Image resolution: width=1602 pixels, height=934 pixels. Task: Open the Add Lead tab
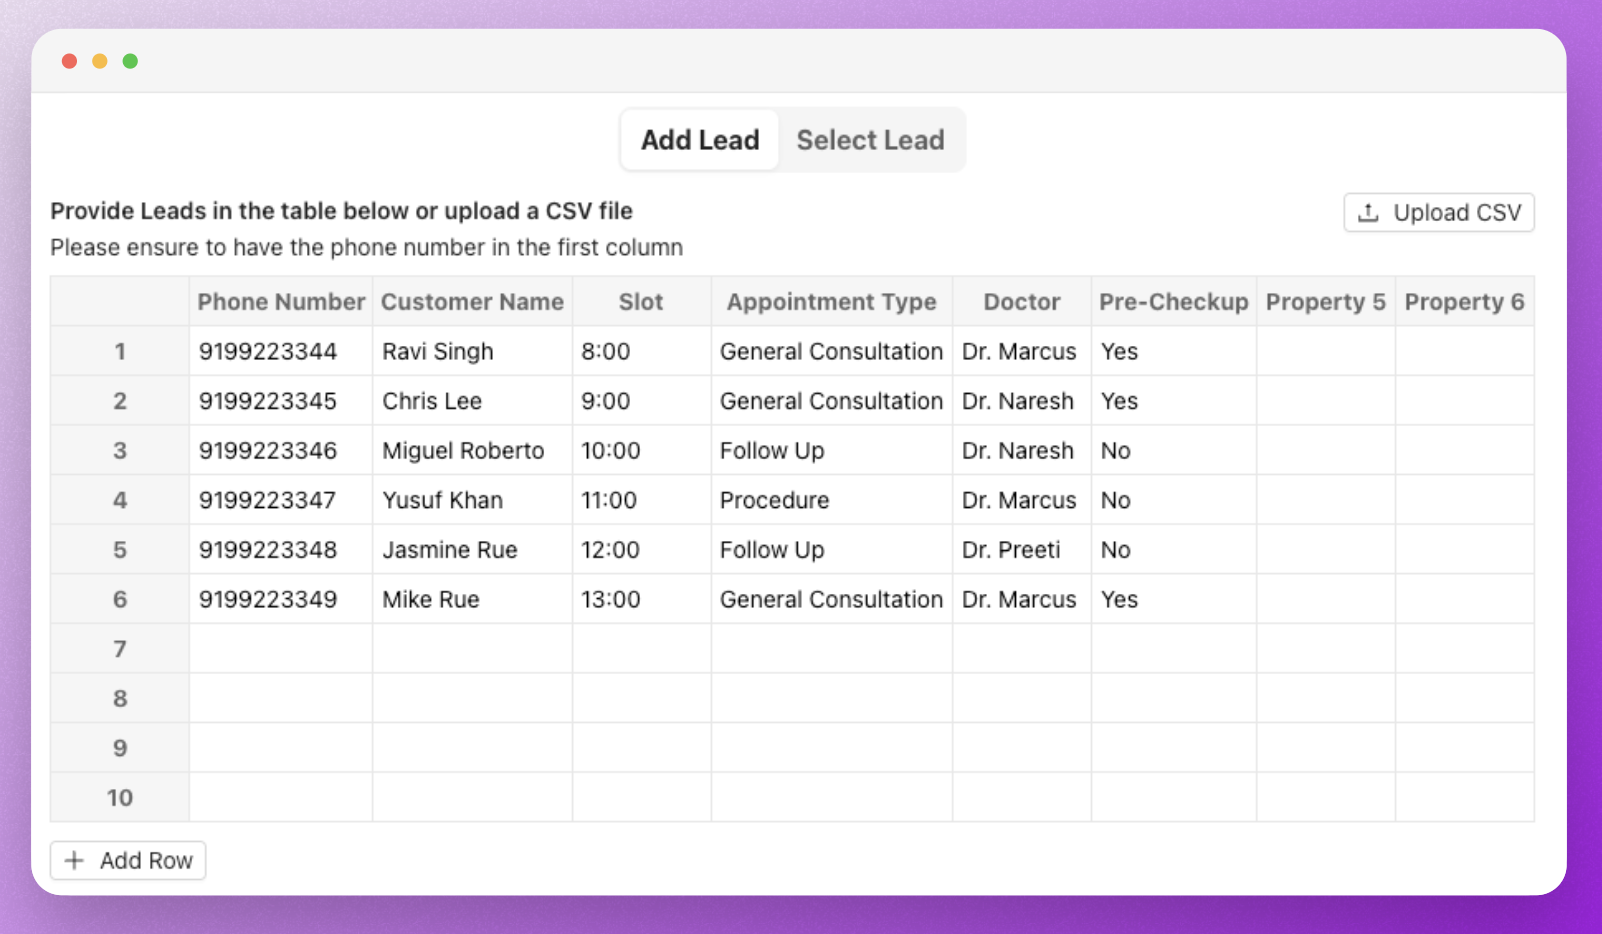[x=700, y=140]
